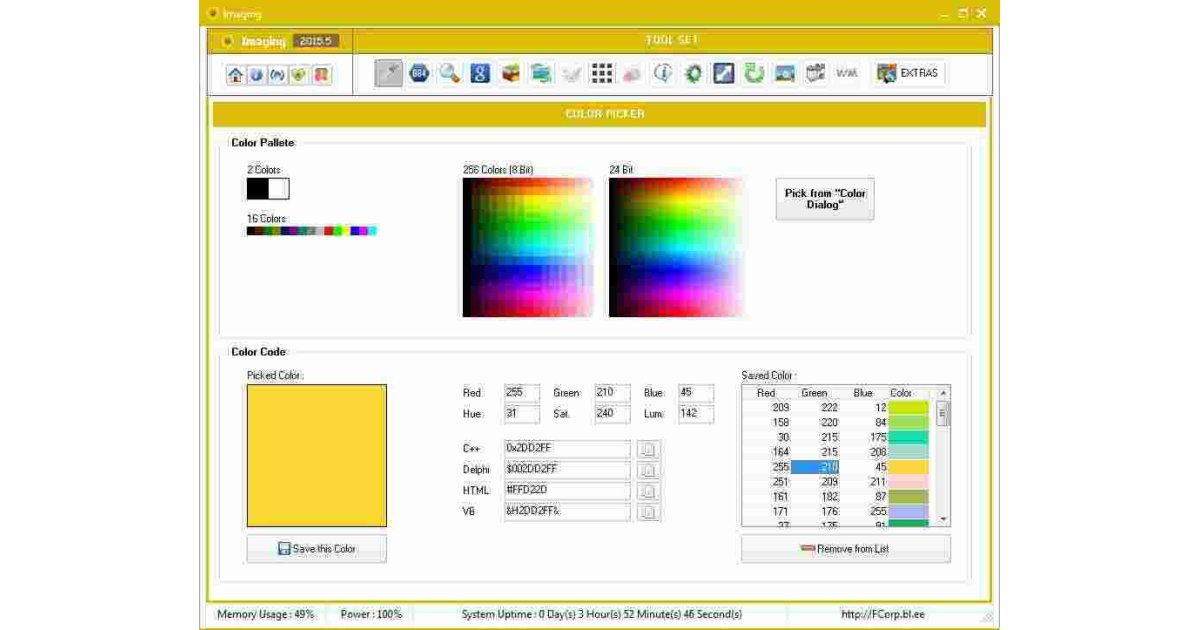Click the green rotate arrow icon
This screenshot has width=1200, height=630.
click(x=754, y=74)
